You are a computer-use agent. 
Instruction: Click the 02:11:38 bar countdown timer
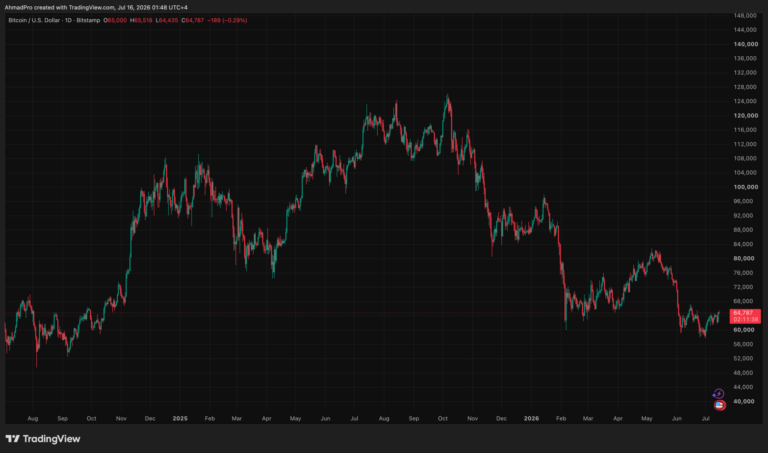click(745, 319)
